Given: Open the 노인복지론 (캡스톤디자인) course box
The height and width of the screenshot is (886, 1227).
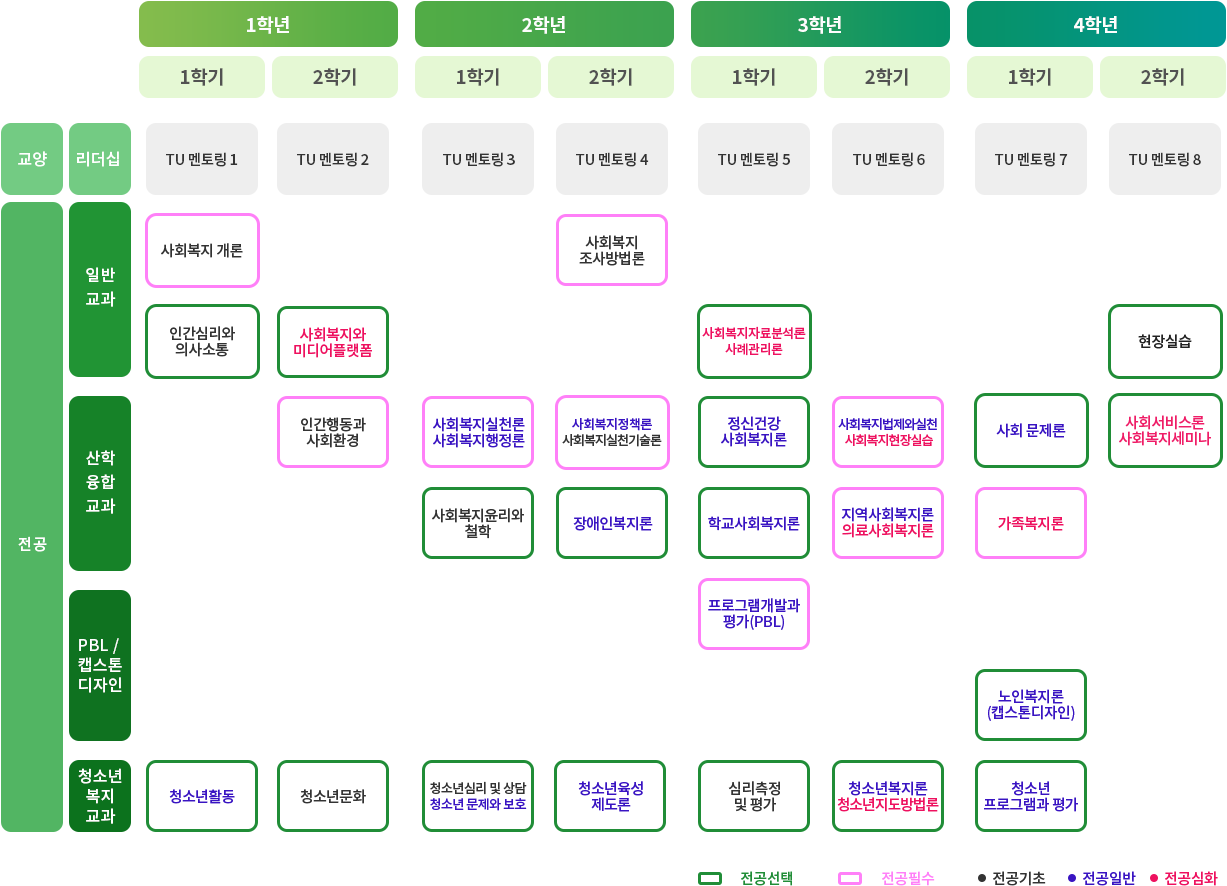Looking at the screenshot, I should point(1030,704).
